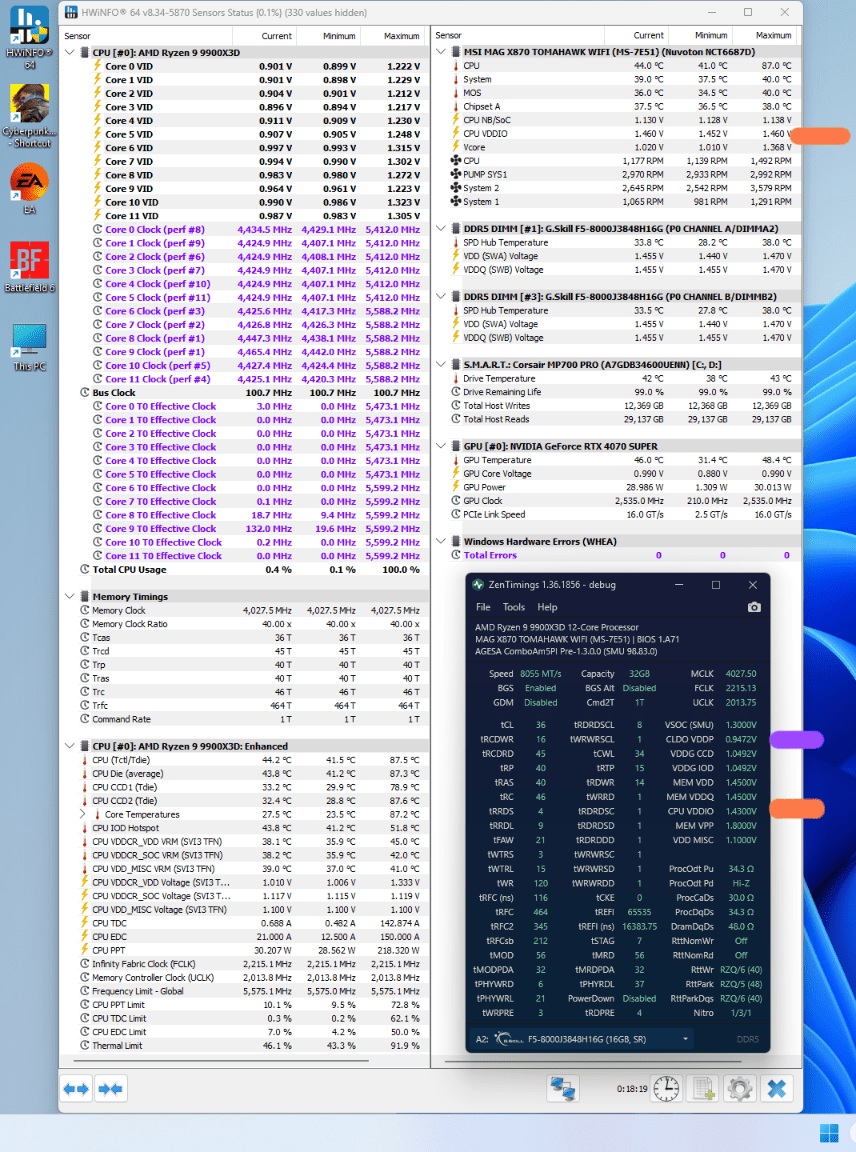
Task: Open the Cyberpunk shortcut desktop icon
Action: (x=29, y=115)
